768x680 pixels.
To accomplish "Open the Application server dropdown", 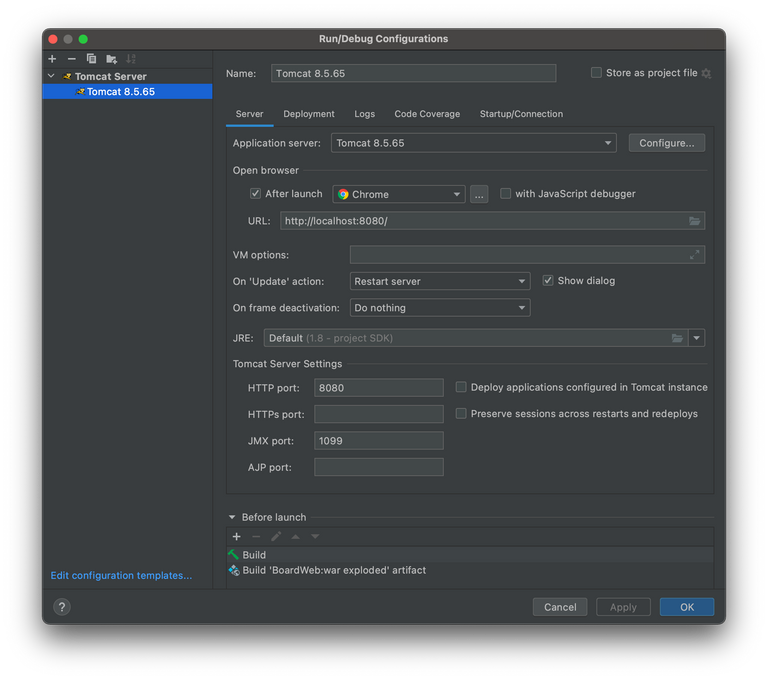I will (473, 143).
